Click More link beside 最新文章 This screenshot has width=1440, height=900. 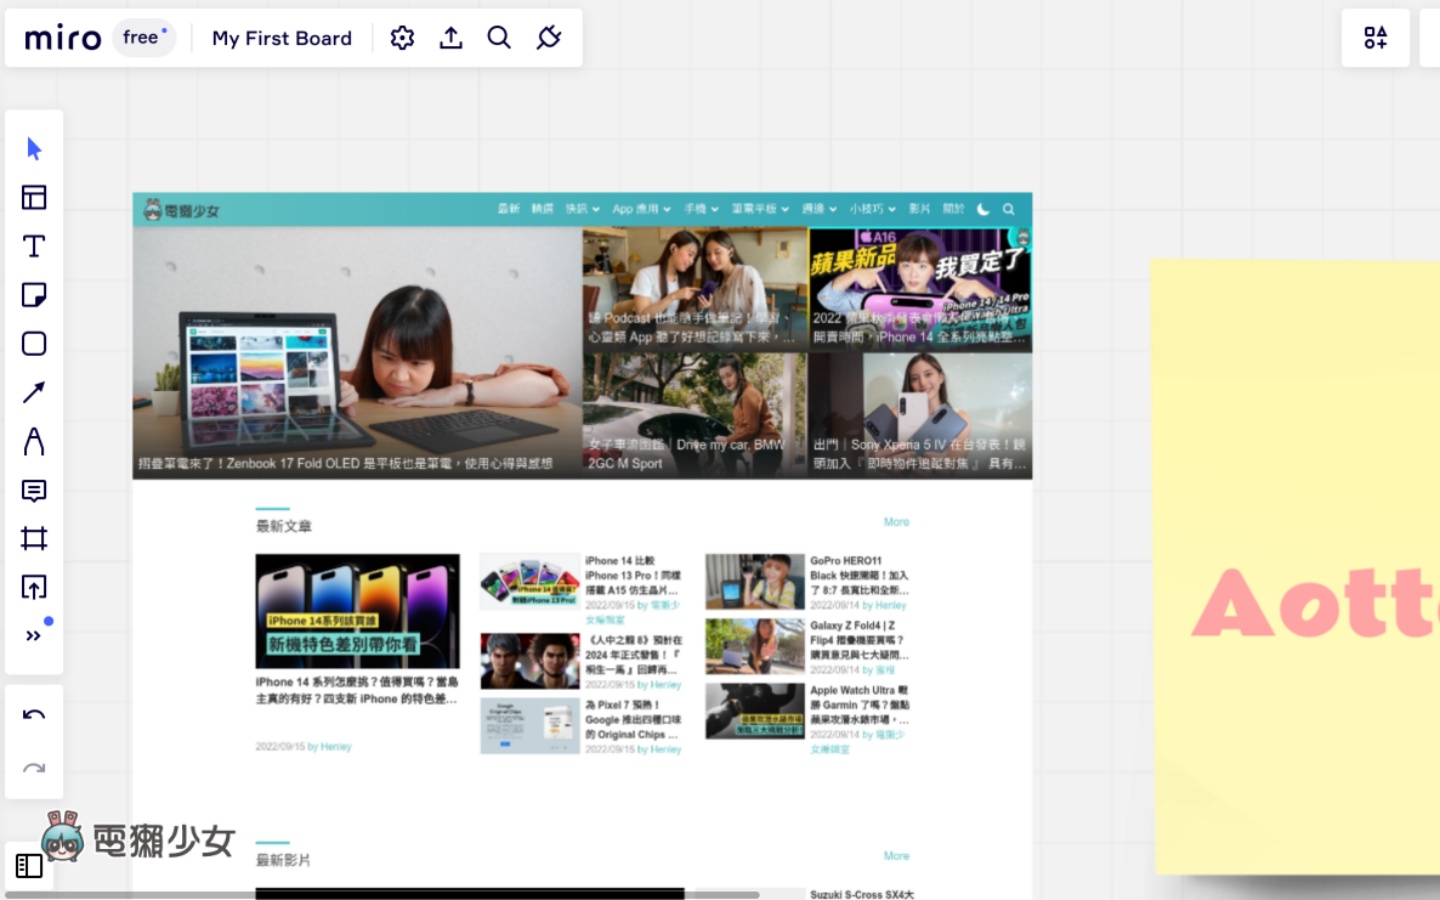896,522
